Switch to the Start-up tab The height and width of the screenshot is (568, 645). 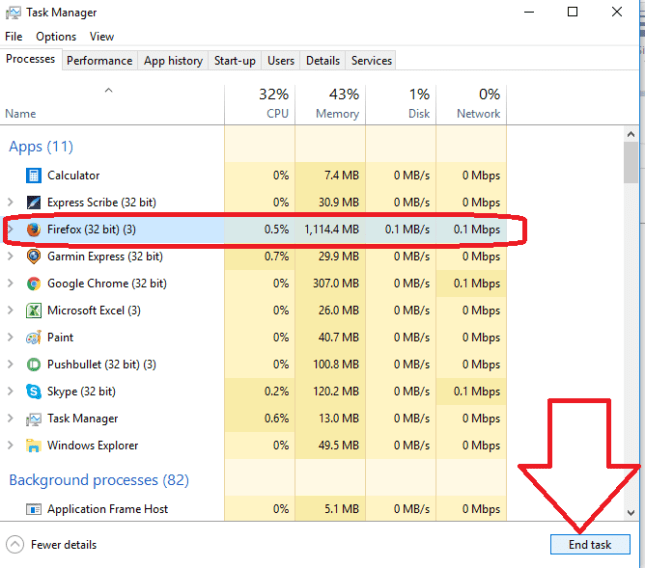point(234,61)
